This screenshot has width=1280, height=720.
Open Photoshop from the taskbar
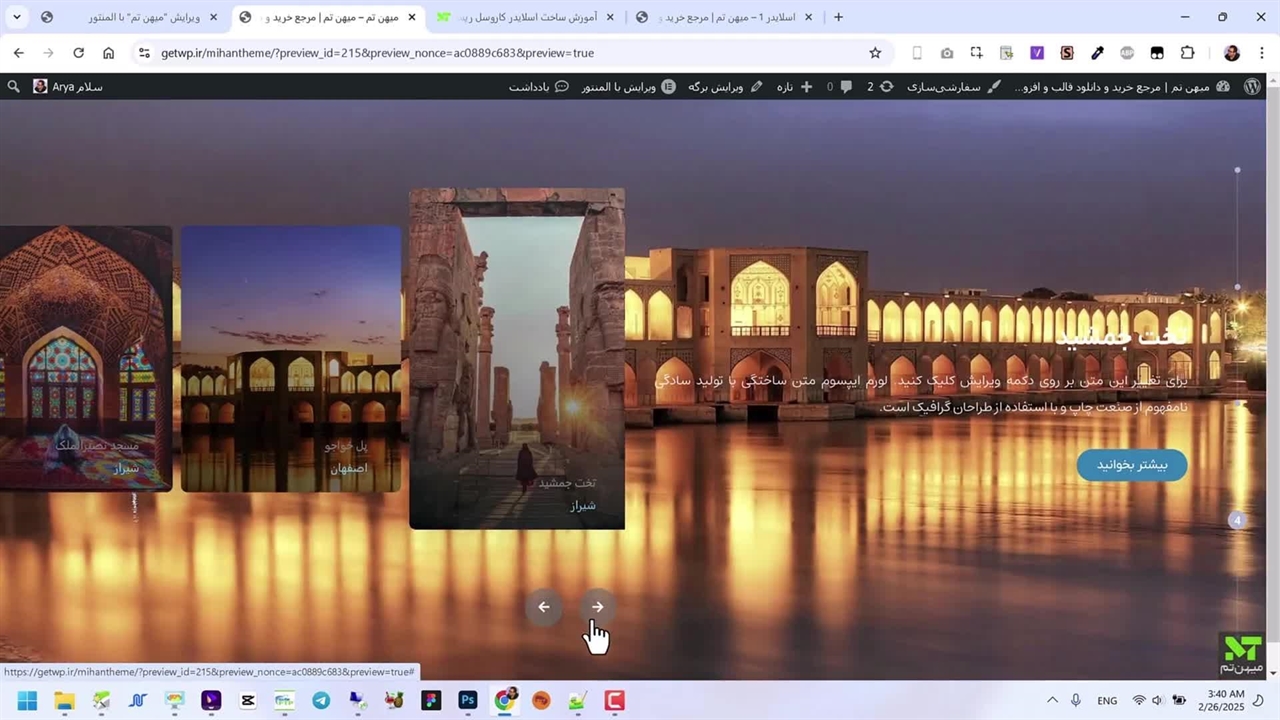(467, 701)
